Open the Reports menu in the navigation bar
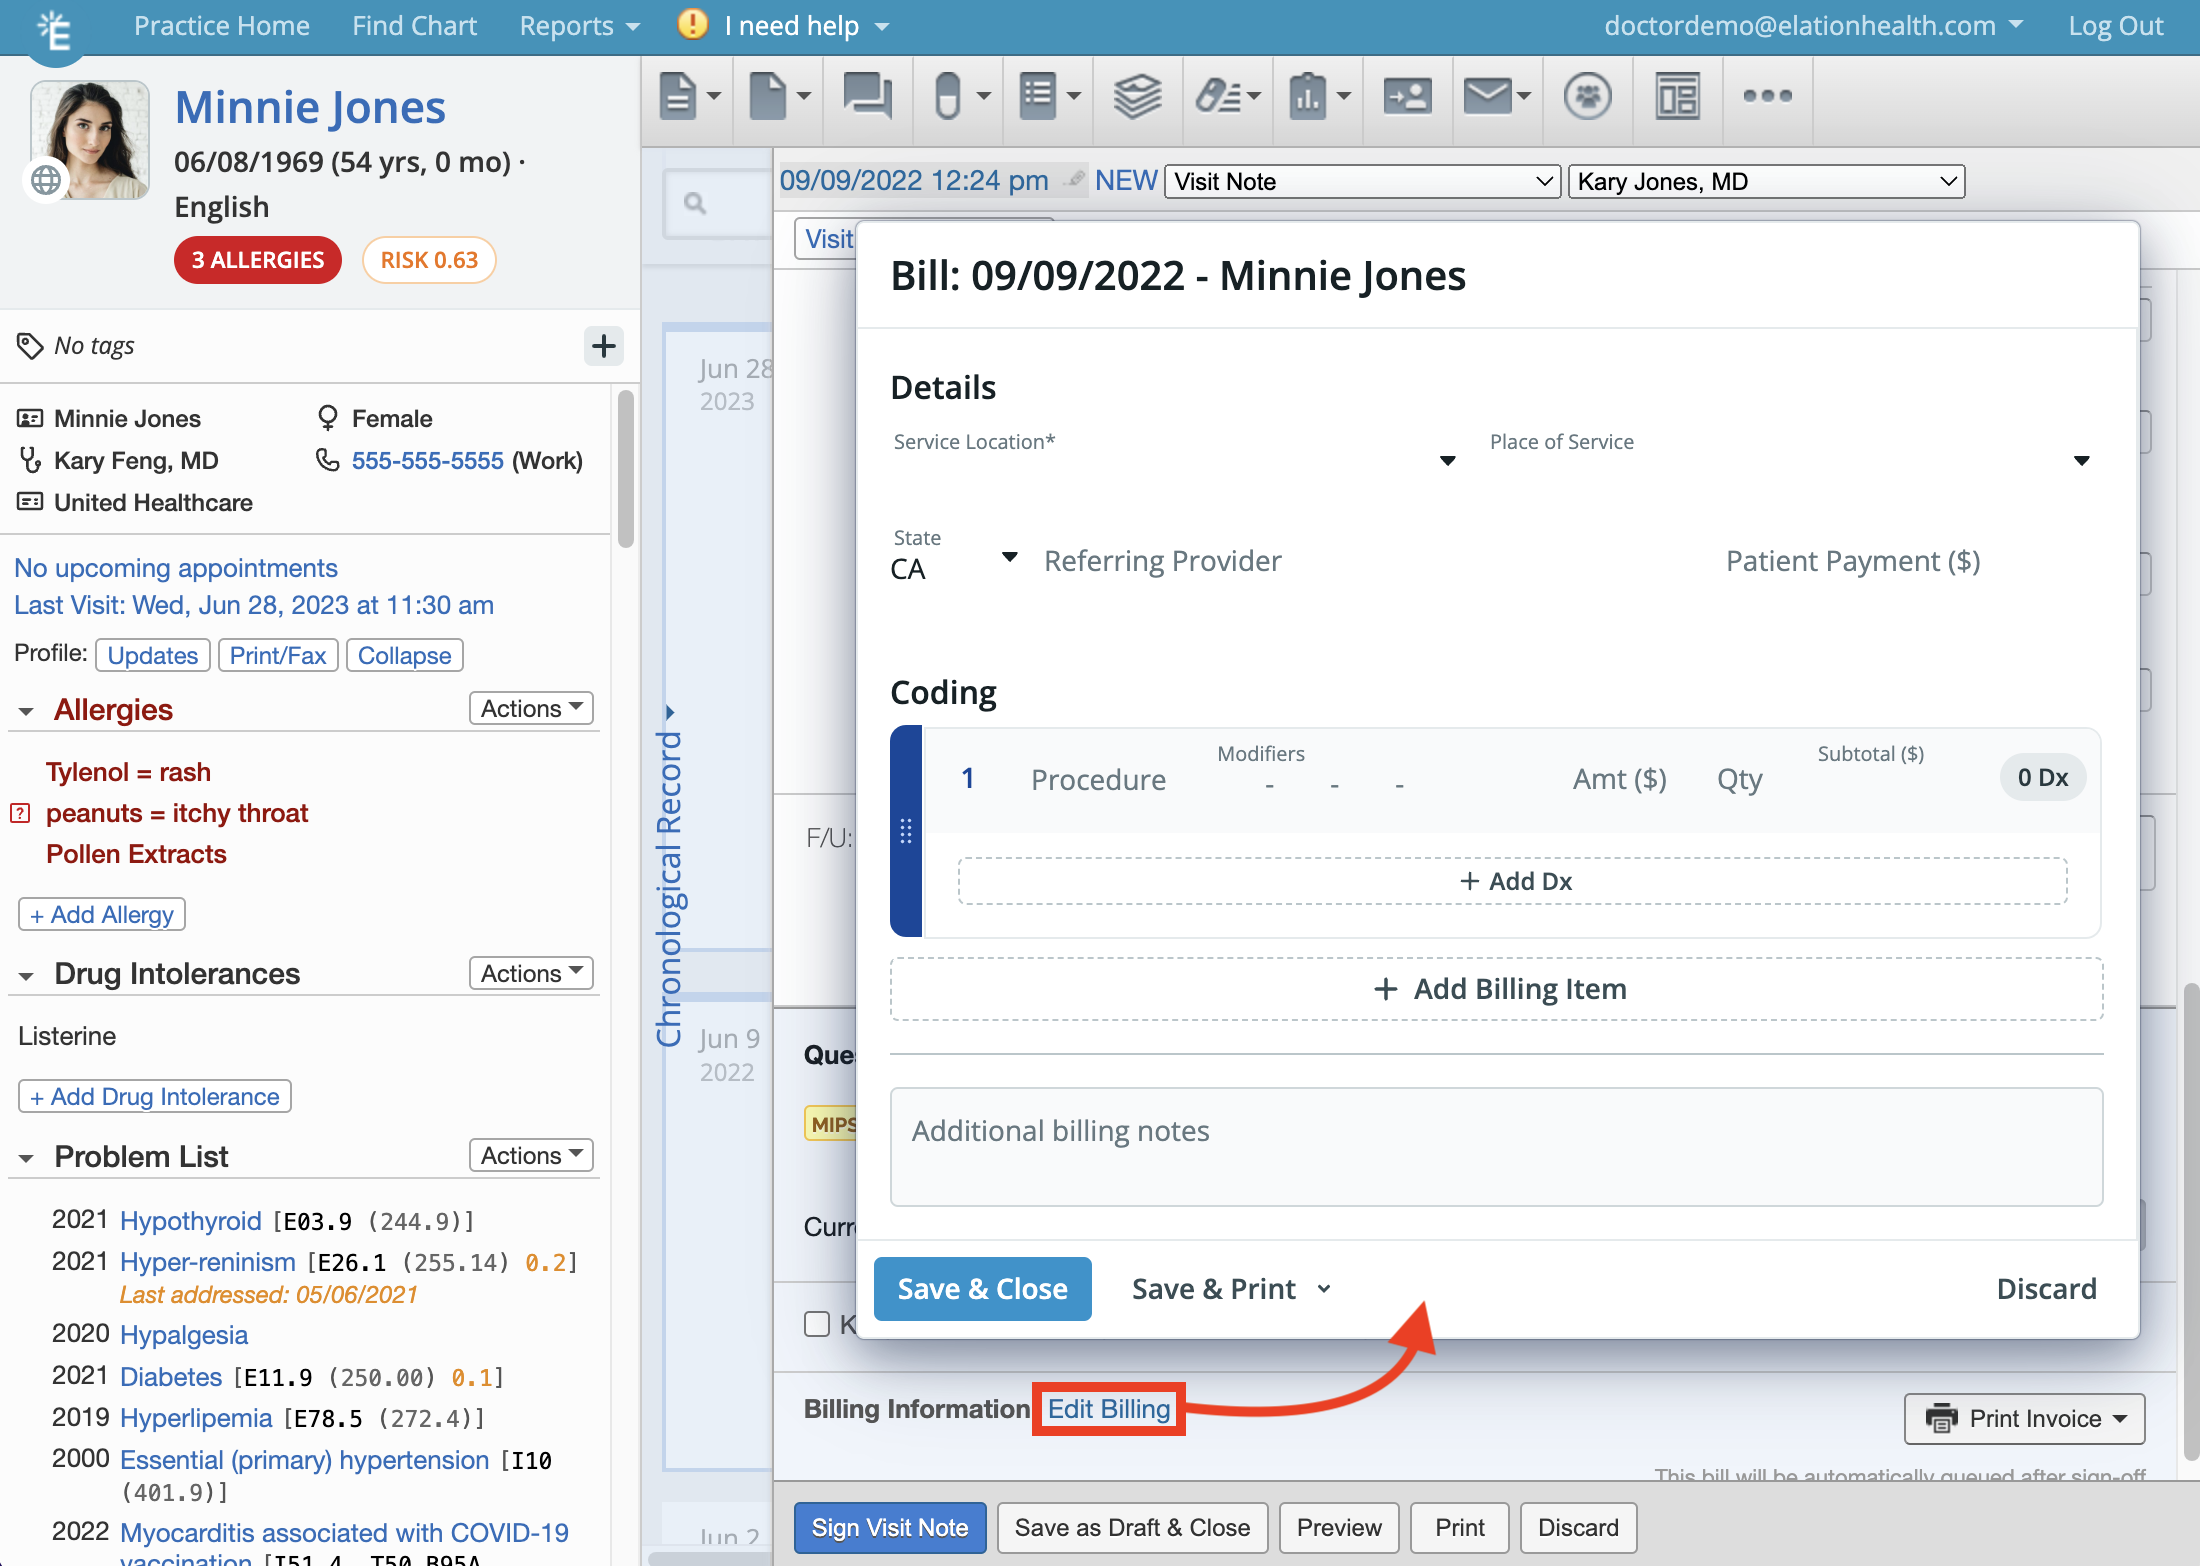Image resolution: width=2200 pixels, height=1566 pixels. click(x=578, y=25)
